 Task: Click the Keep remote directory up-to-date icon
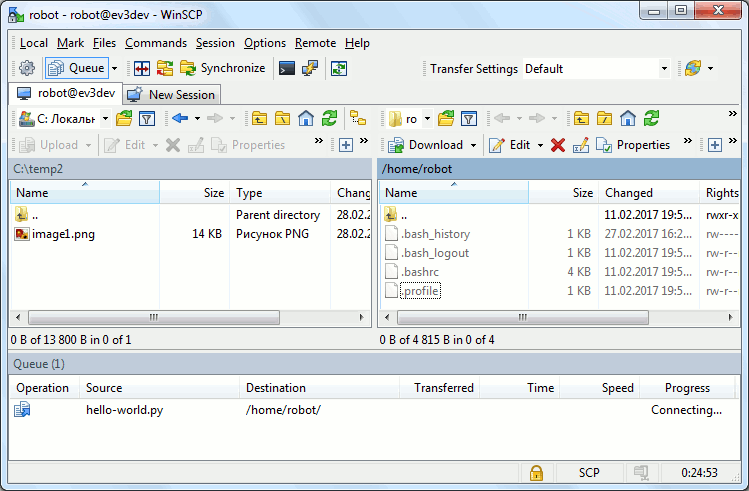[339, 68]
